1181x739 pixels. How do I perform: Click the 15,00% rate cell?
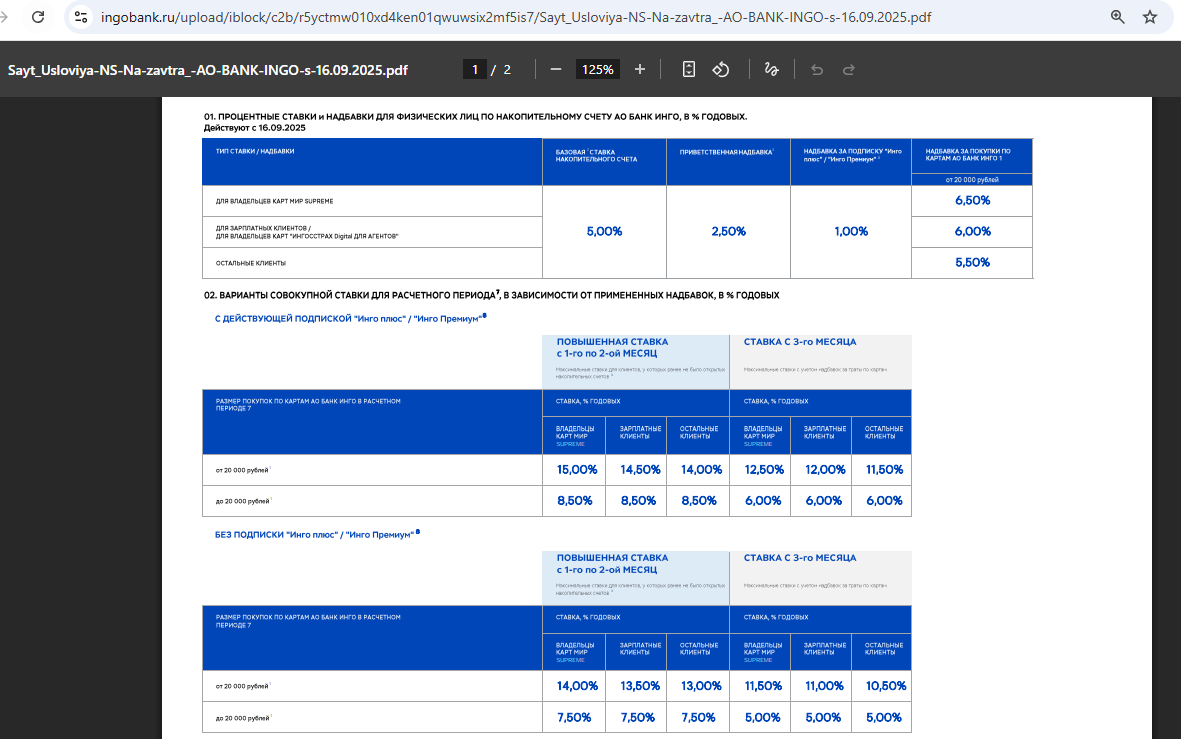[577, 470]
